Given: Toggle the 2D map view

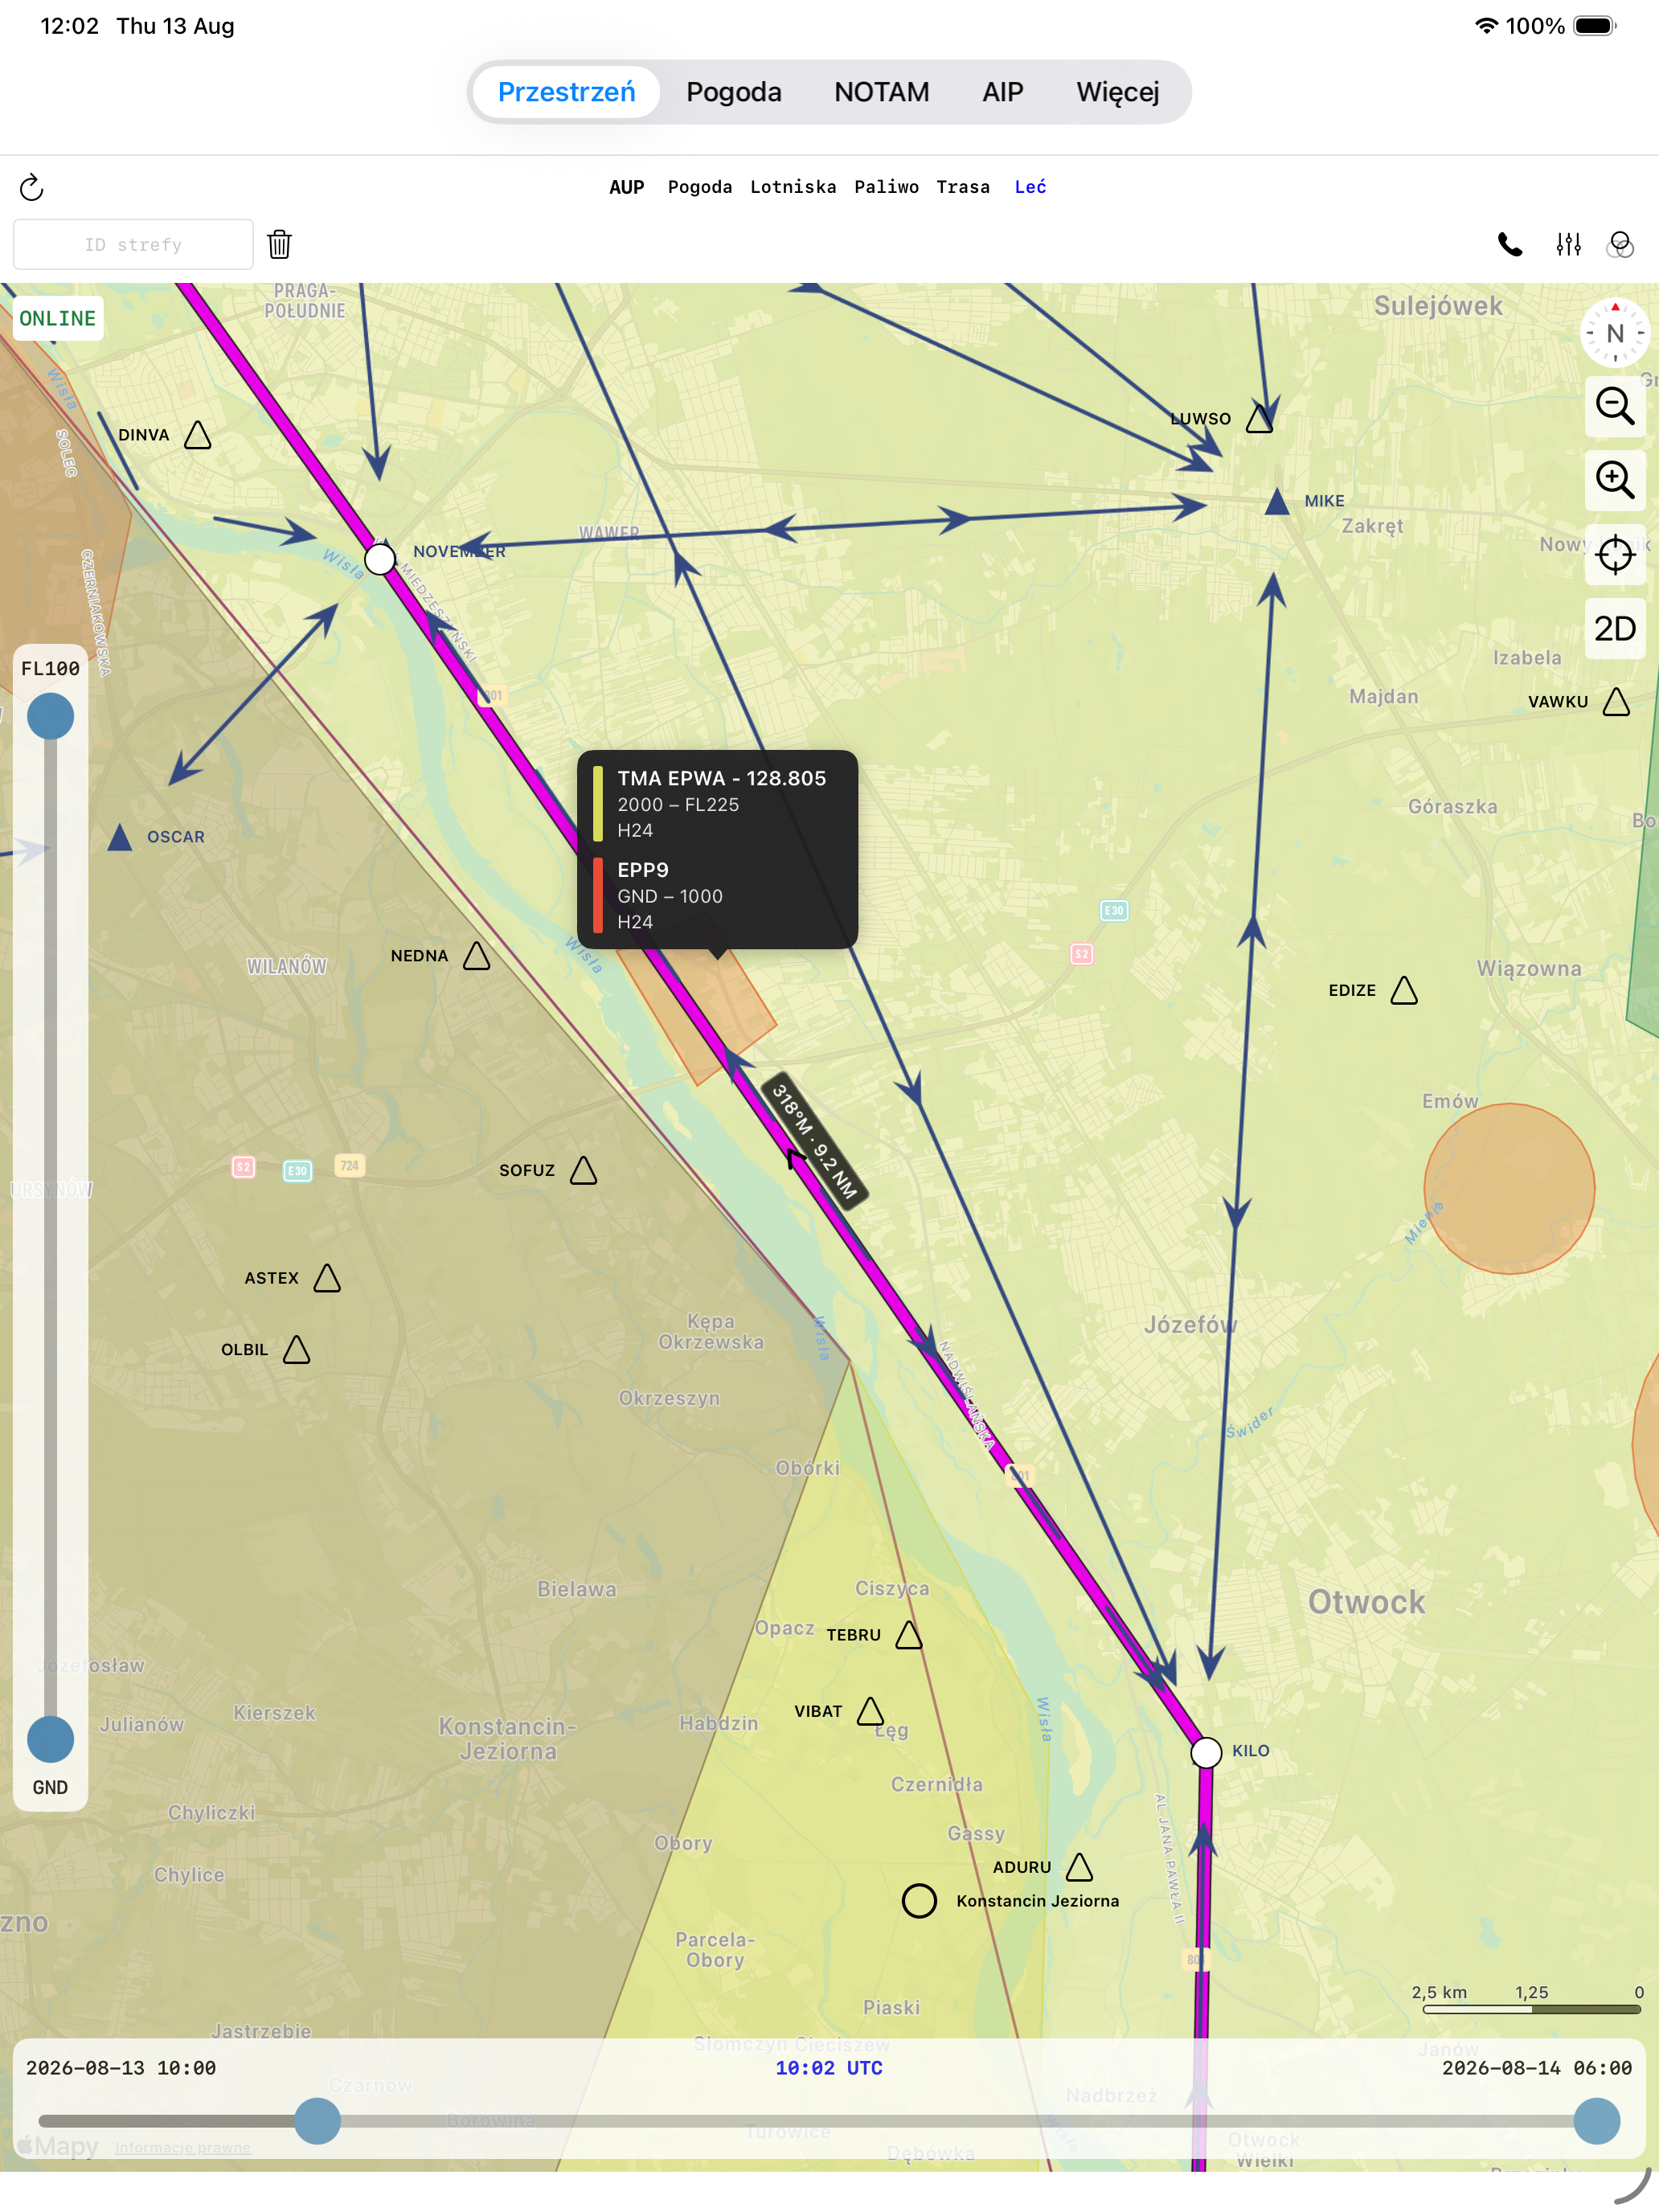Looking at the screenshot, I should coord(1615,628).
